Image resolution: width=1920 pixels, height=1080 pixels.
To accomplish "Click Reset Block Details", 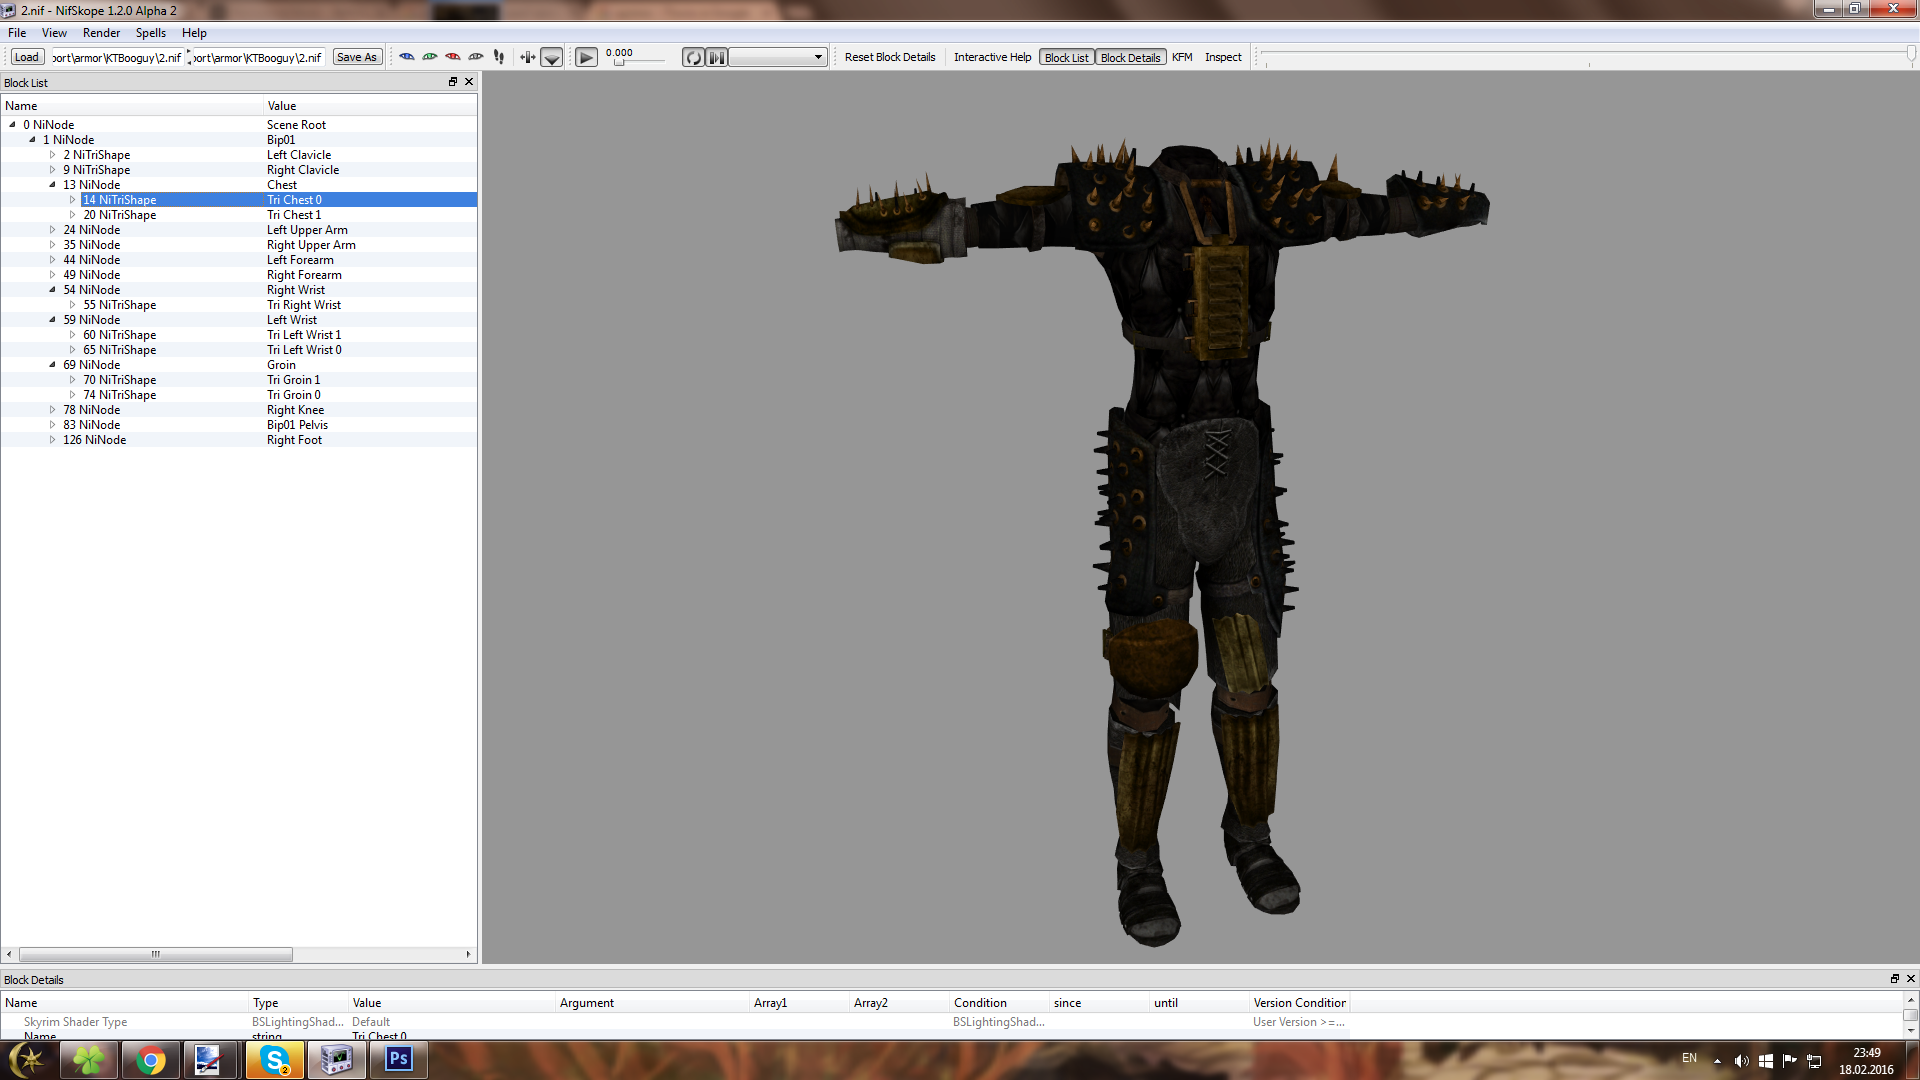I will (x=890, y=57).
